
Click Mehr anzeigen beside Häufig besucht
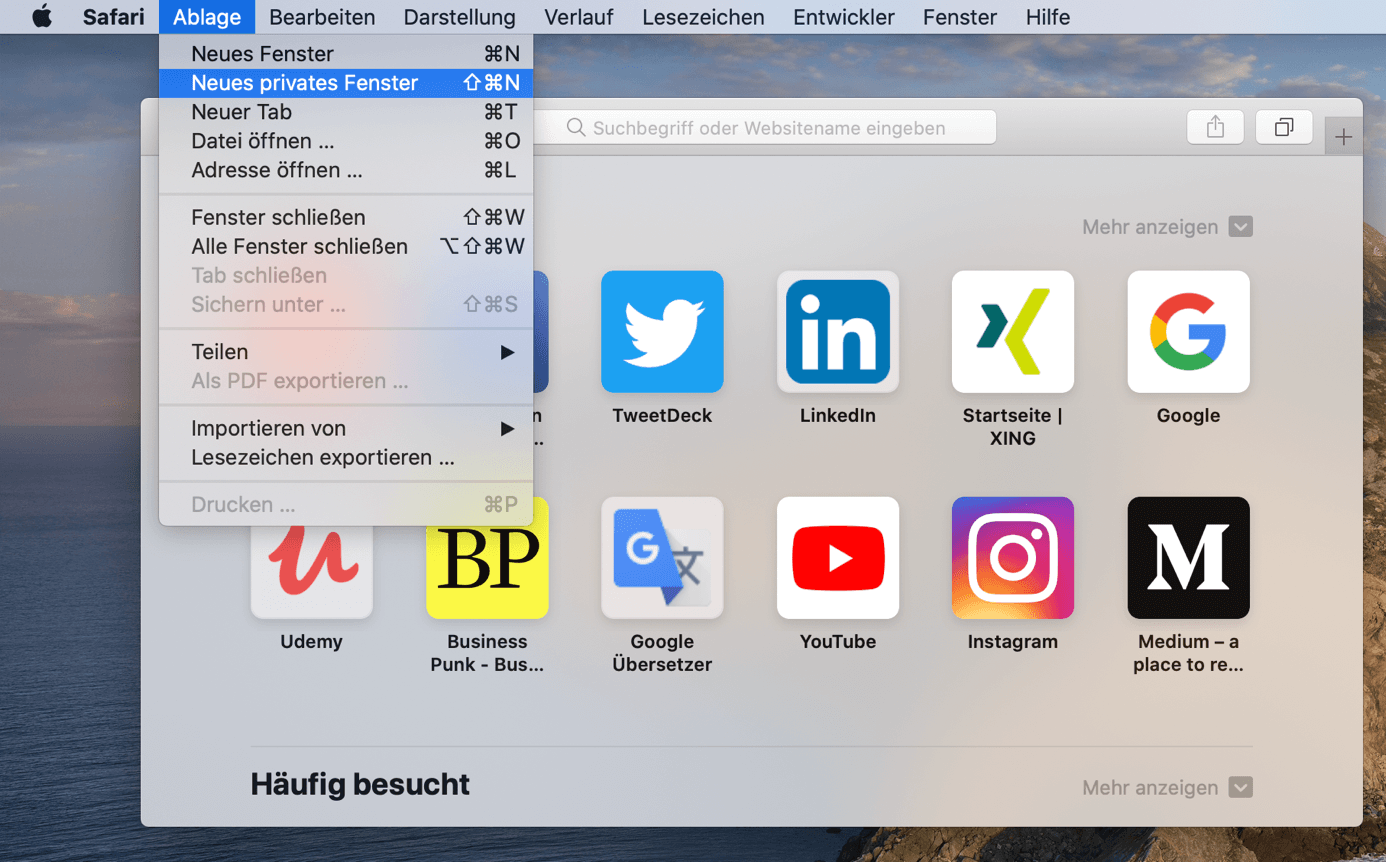tap(1150, 788)
